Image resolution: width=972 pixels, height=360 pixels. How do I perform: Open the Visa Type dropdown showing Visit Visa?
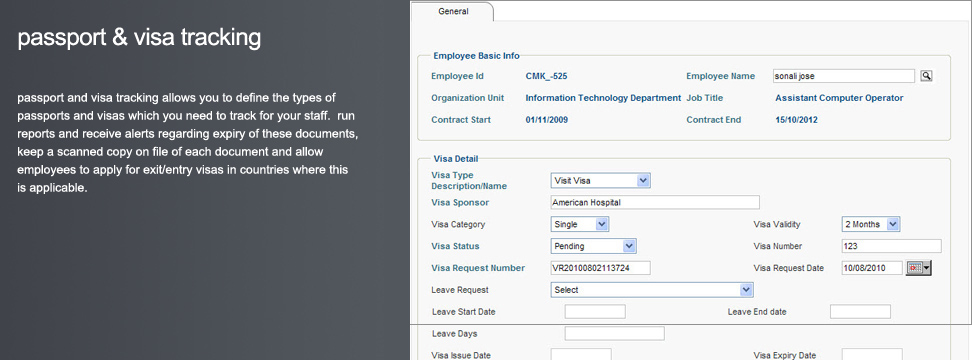coord(600,180)
